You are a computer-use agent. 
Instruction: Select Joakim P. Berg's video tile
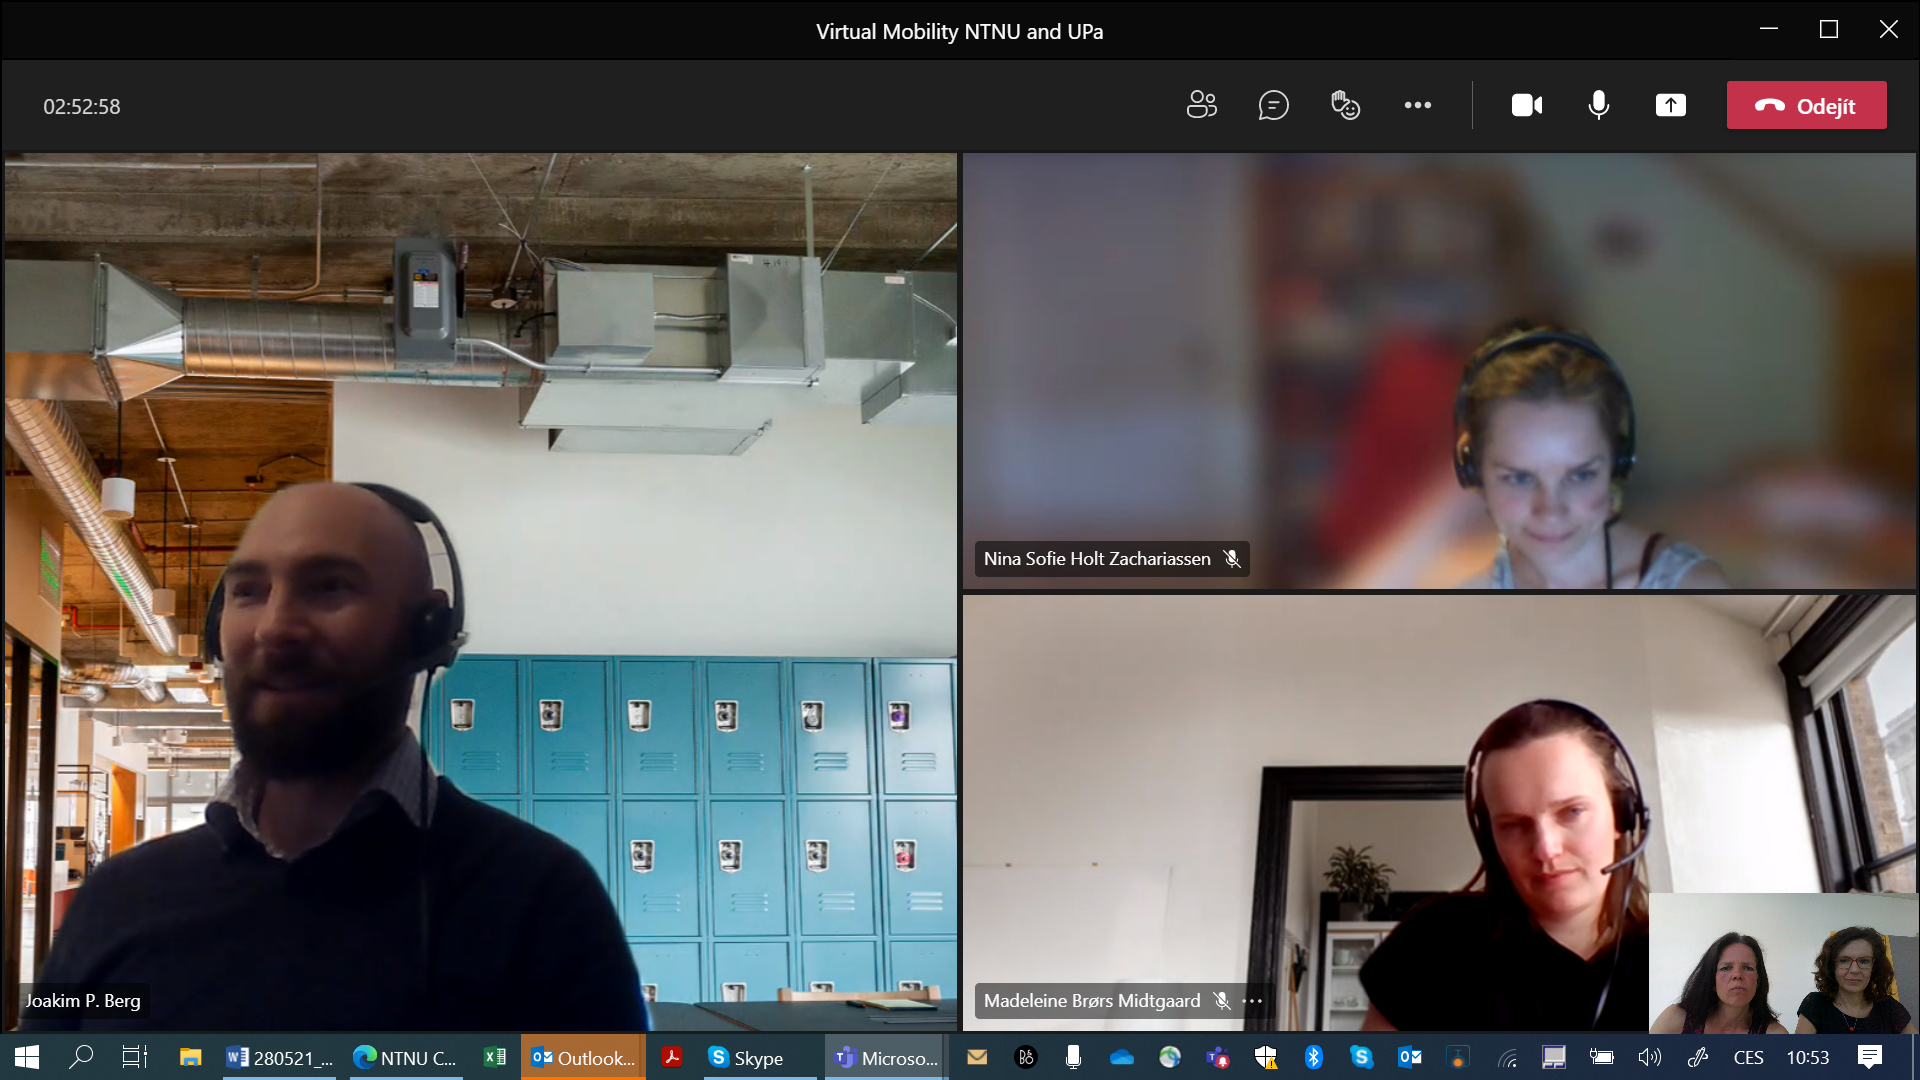point(480,591)
